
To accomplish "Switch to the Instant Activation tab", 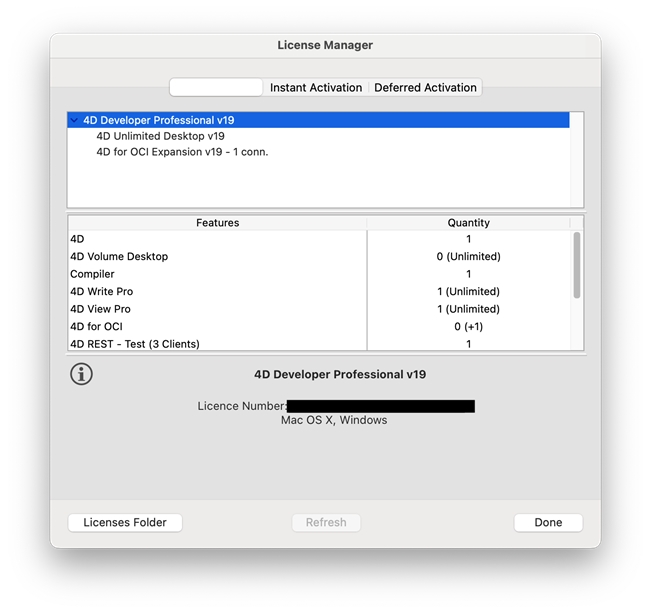I will pos(316,88).
